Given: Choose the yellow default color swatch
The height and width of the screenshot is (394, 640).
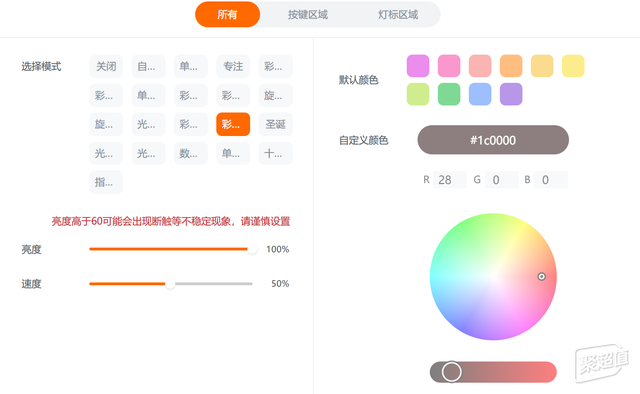Looking at the screenshot, I should (x=573, y=66).
